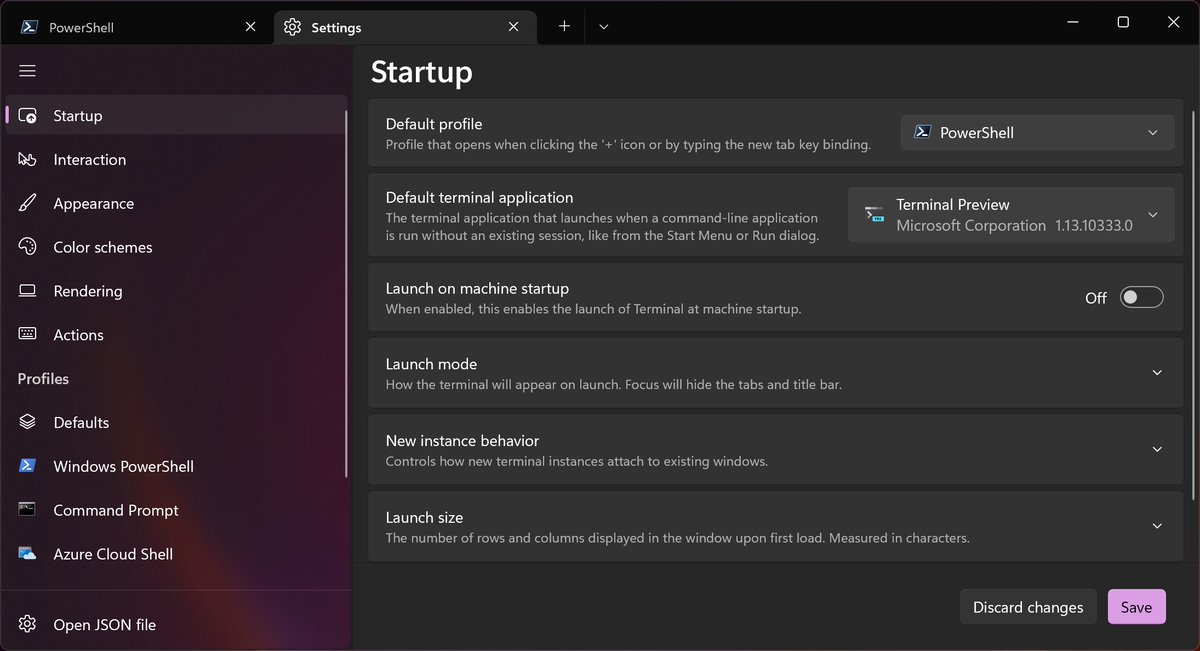The height and width of the screenshot is (651, 1200).
Task: Click the Profiles section header
Action: (x=43, y=379)
